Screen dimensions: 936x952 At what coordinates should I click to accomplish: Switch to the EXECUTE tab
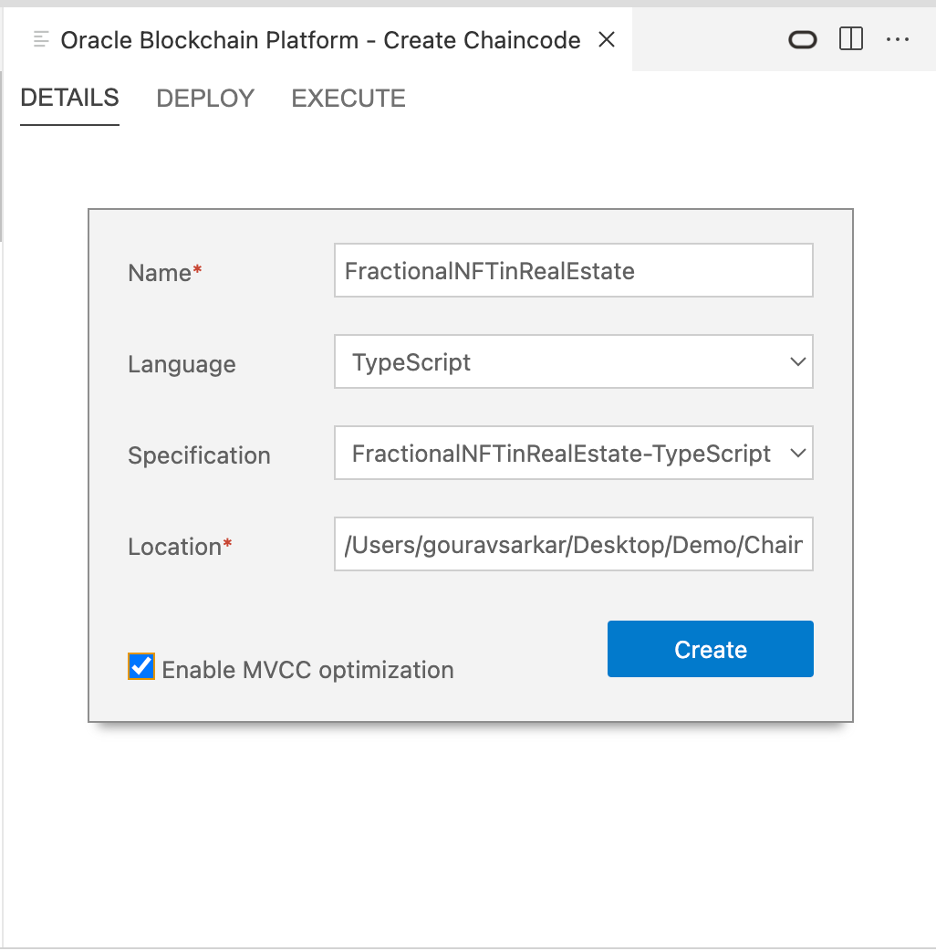click(348, 99)
